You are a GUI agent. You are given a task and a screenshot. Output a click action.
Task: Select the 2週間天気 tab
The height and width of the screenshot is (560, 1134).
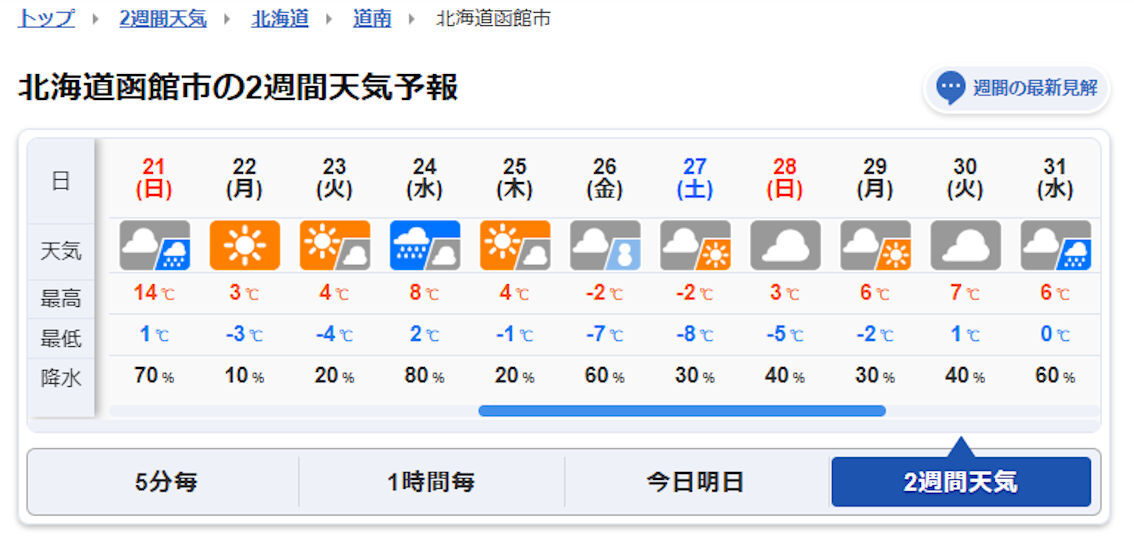click(x=961, y=482)
